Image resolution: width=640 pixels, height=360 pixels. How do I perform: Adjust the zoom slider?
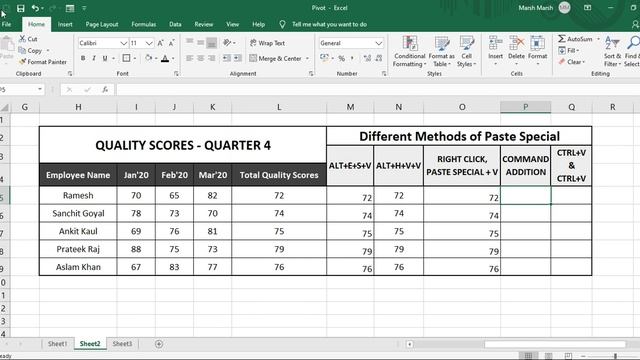tap(615, 356)
